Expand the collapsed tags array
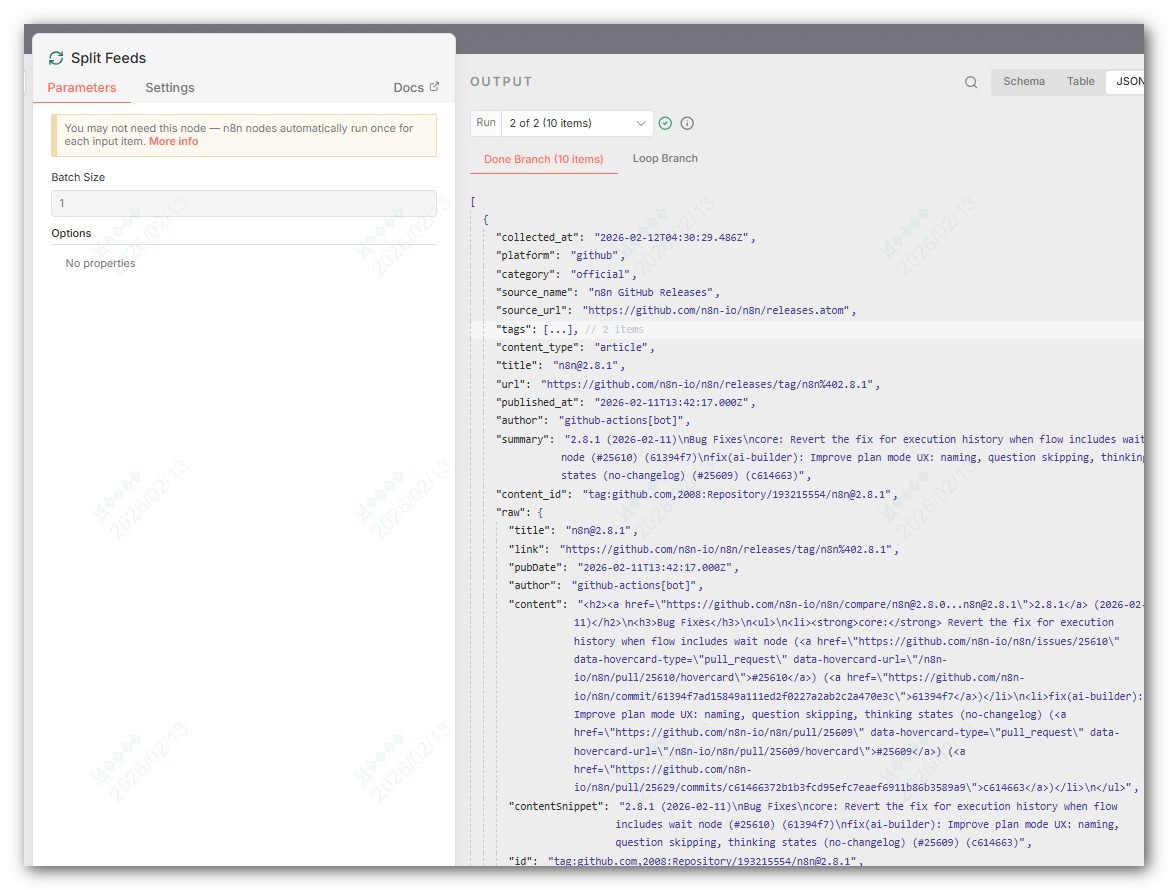The image size is (1168, 890). 559,329
